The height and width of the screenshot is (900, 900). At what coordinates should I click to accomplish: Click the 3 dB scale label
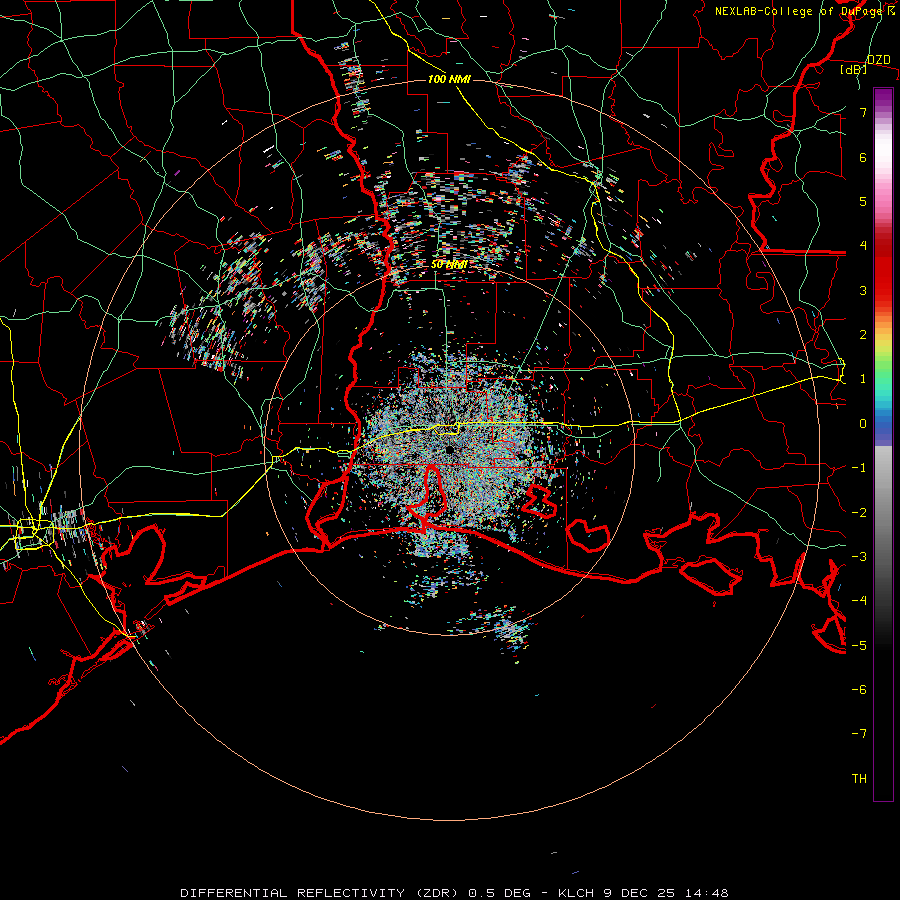click(863, 290)
